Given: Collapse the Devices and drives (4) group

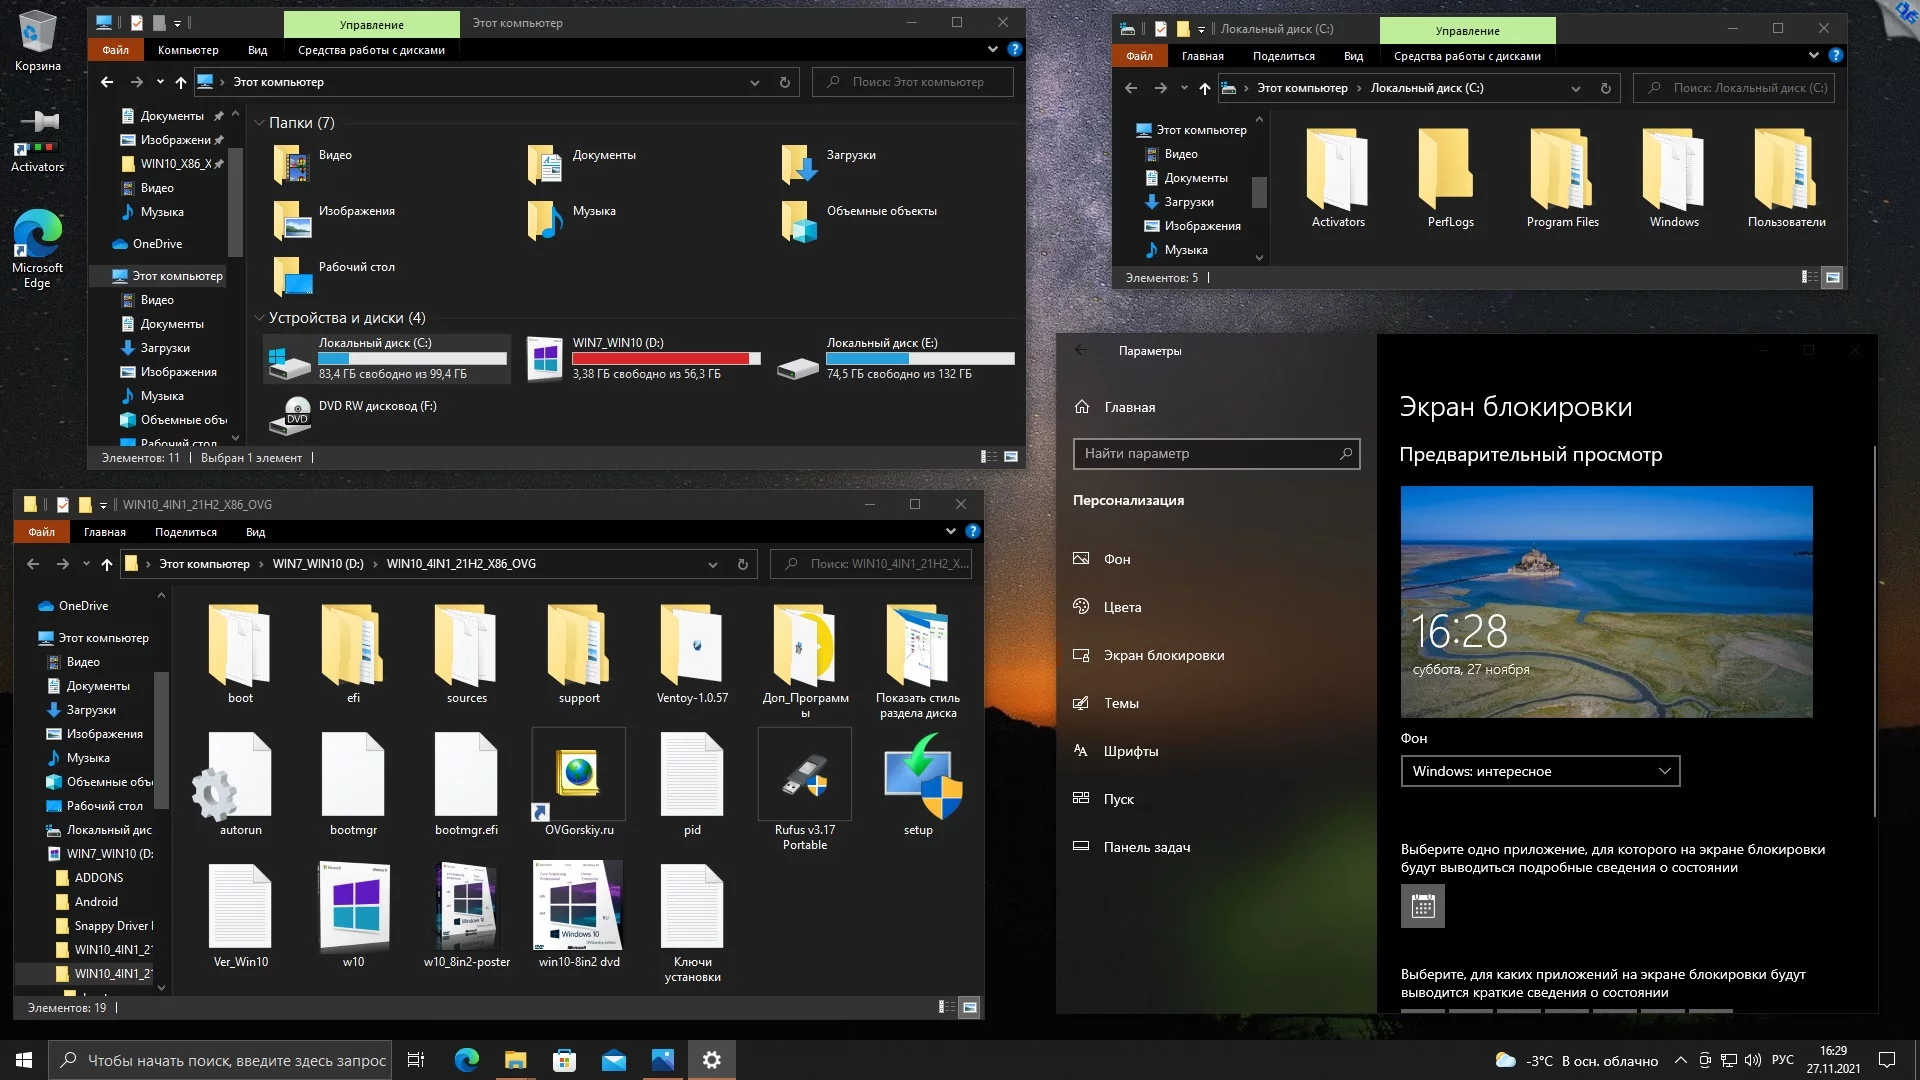Looking at the screenshot, I should tap(260, 318).
